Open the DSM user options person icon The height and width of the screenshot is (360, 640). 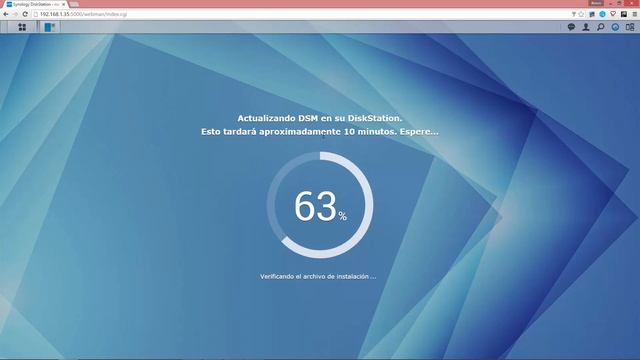tap(586, 27)
